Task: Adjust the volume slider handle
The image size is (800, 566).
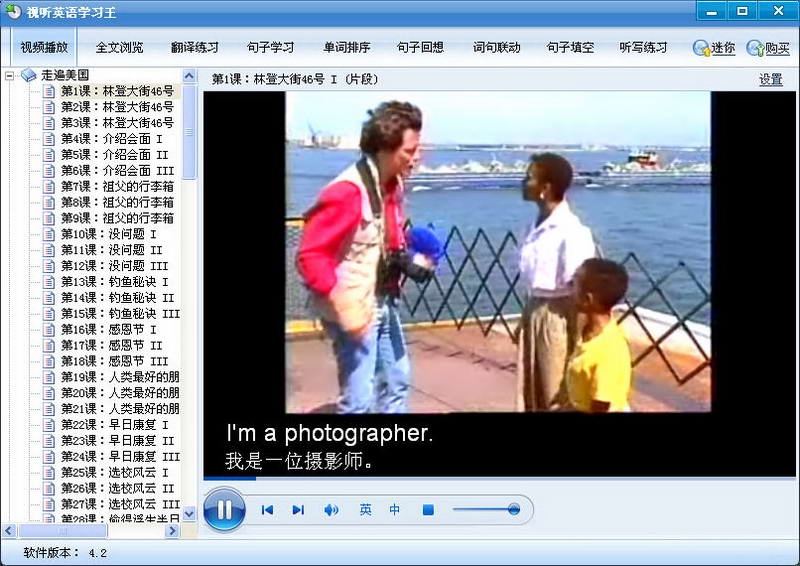Action: coord(514,509)
